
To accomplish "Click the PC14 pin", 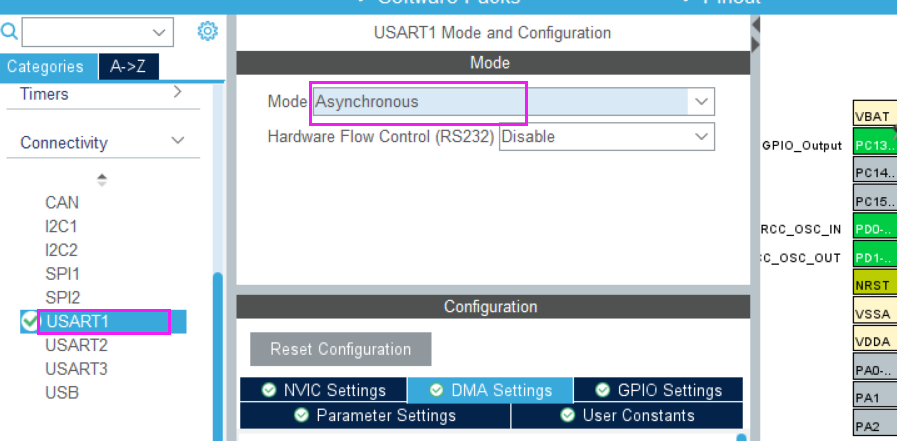I will click(875, 170).
